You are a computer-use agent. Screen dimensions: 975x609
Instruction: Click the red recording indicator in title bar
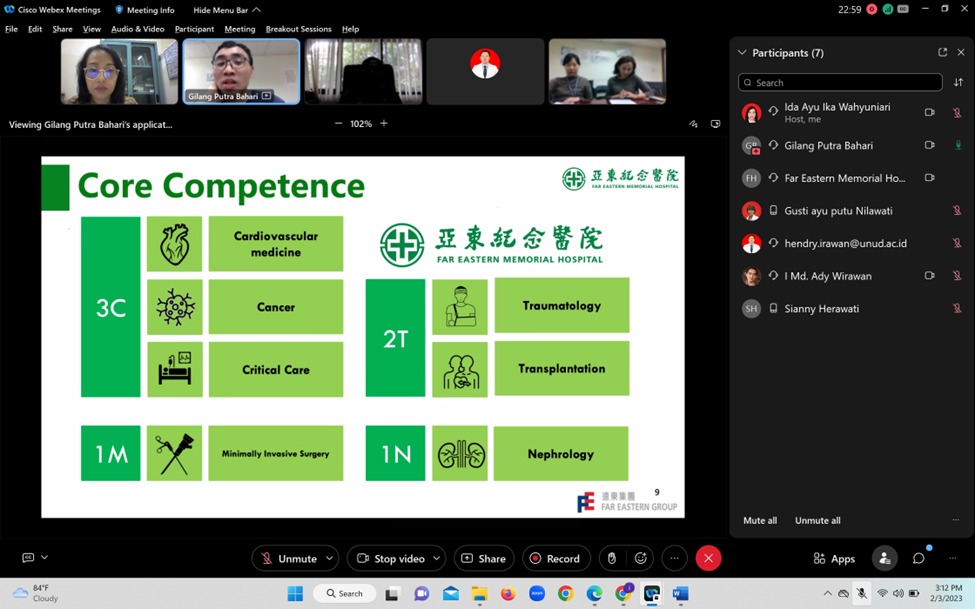(x=872, y=9)
